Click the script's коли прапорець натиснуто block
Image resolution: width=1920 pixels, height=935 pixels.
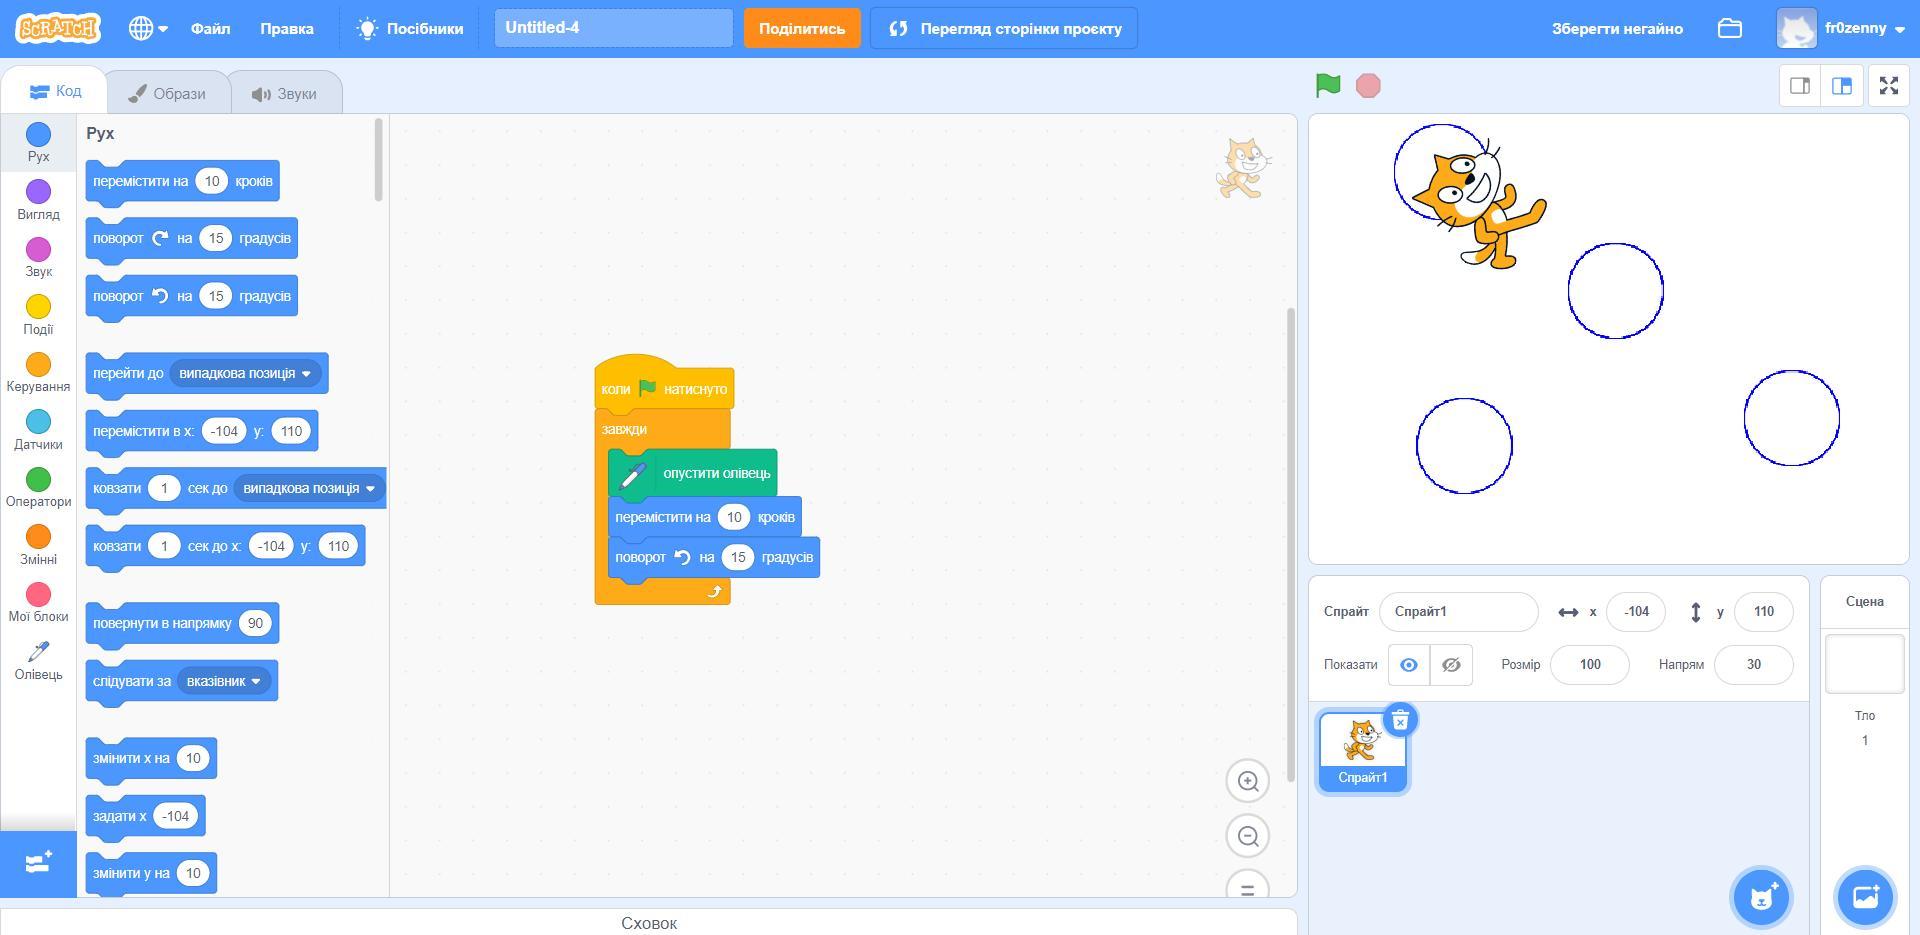point(664,385)
